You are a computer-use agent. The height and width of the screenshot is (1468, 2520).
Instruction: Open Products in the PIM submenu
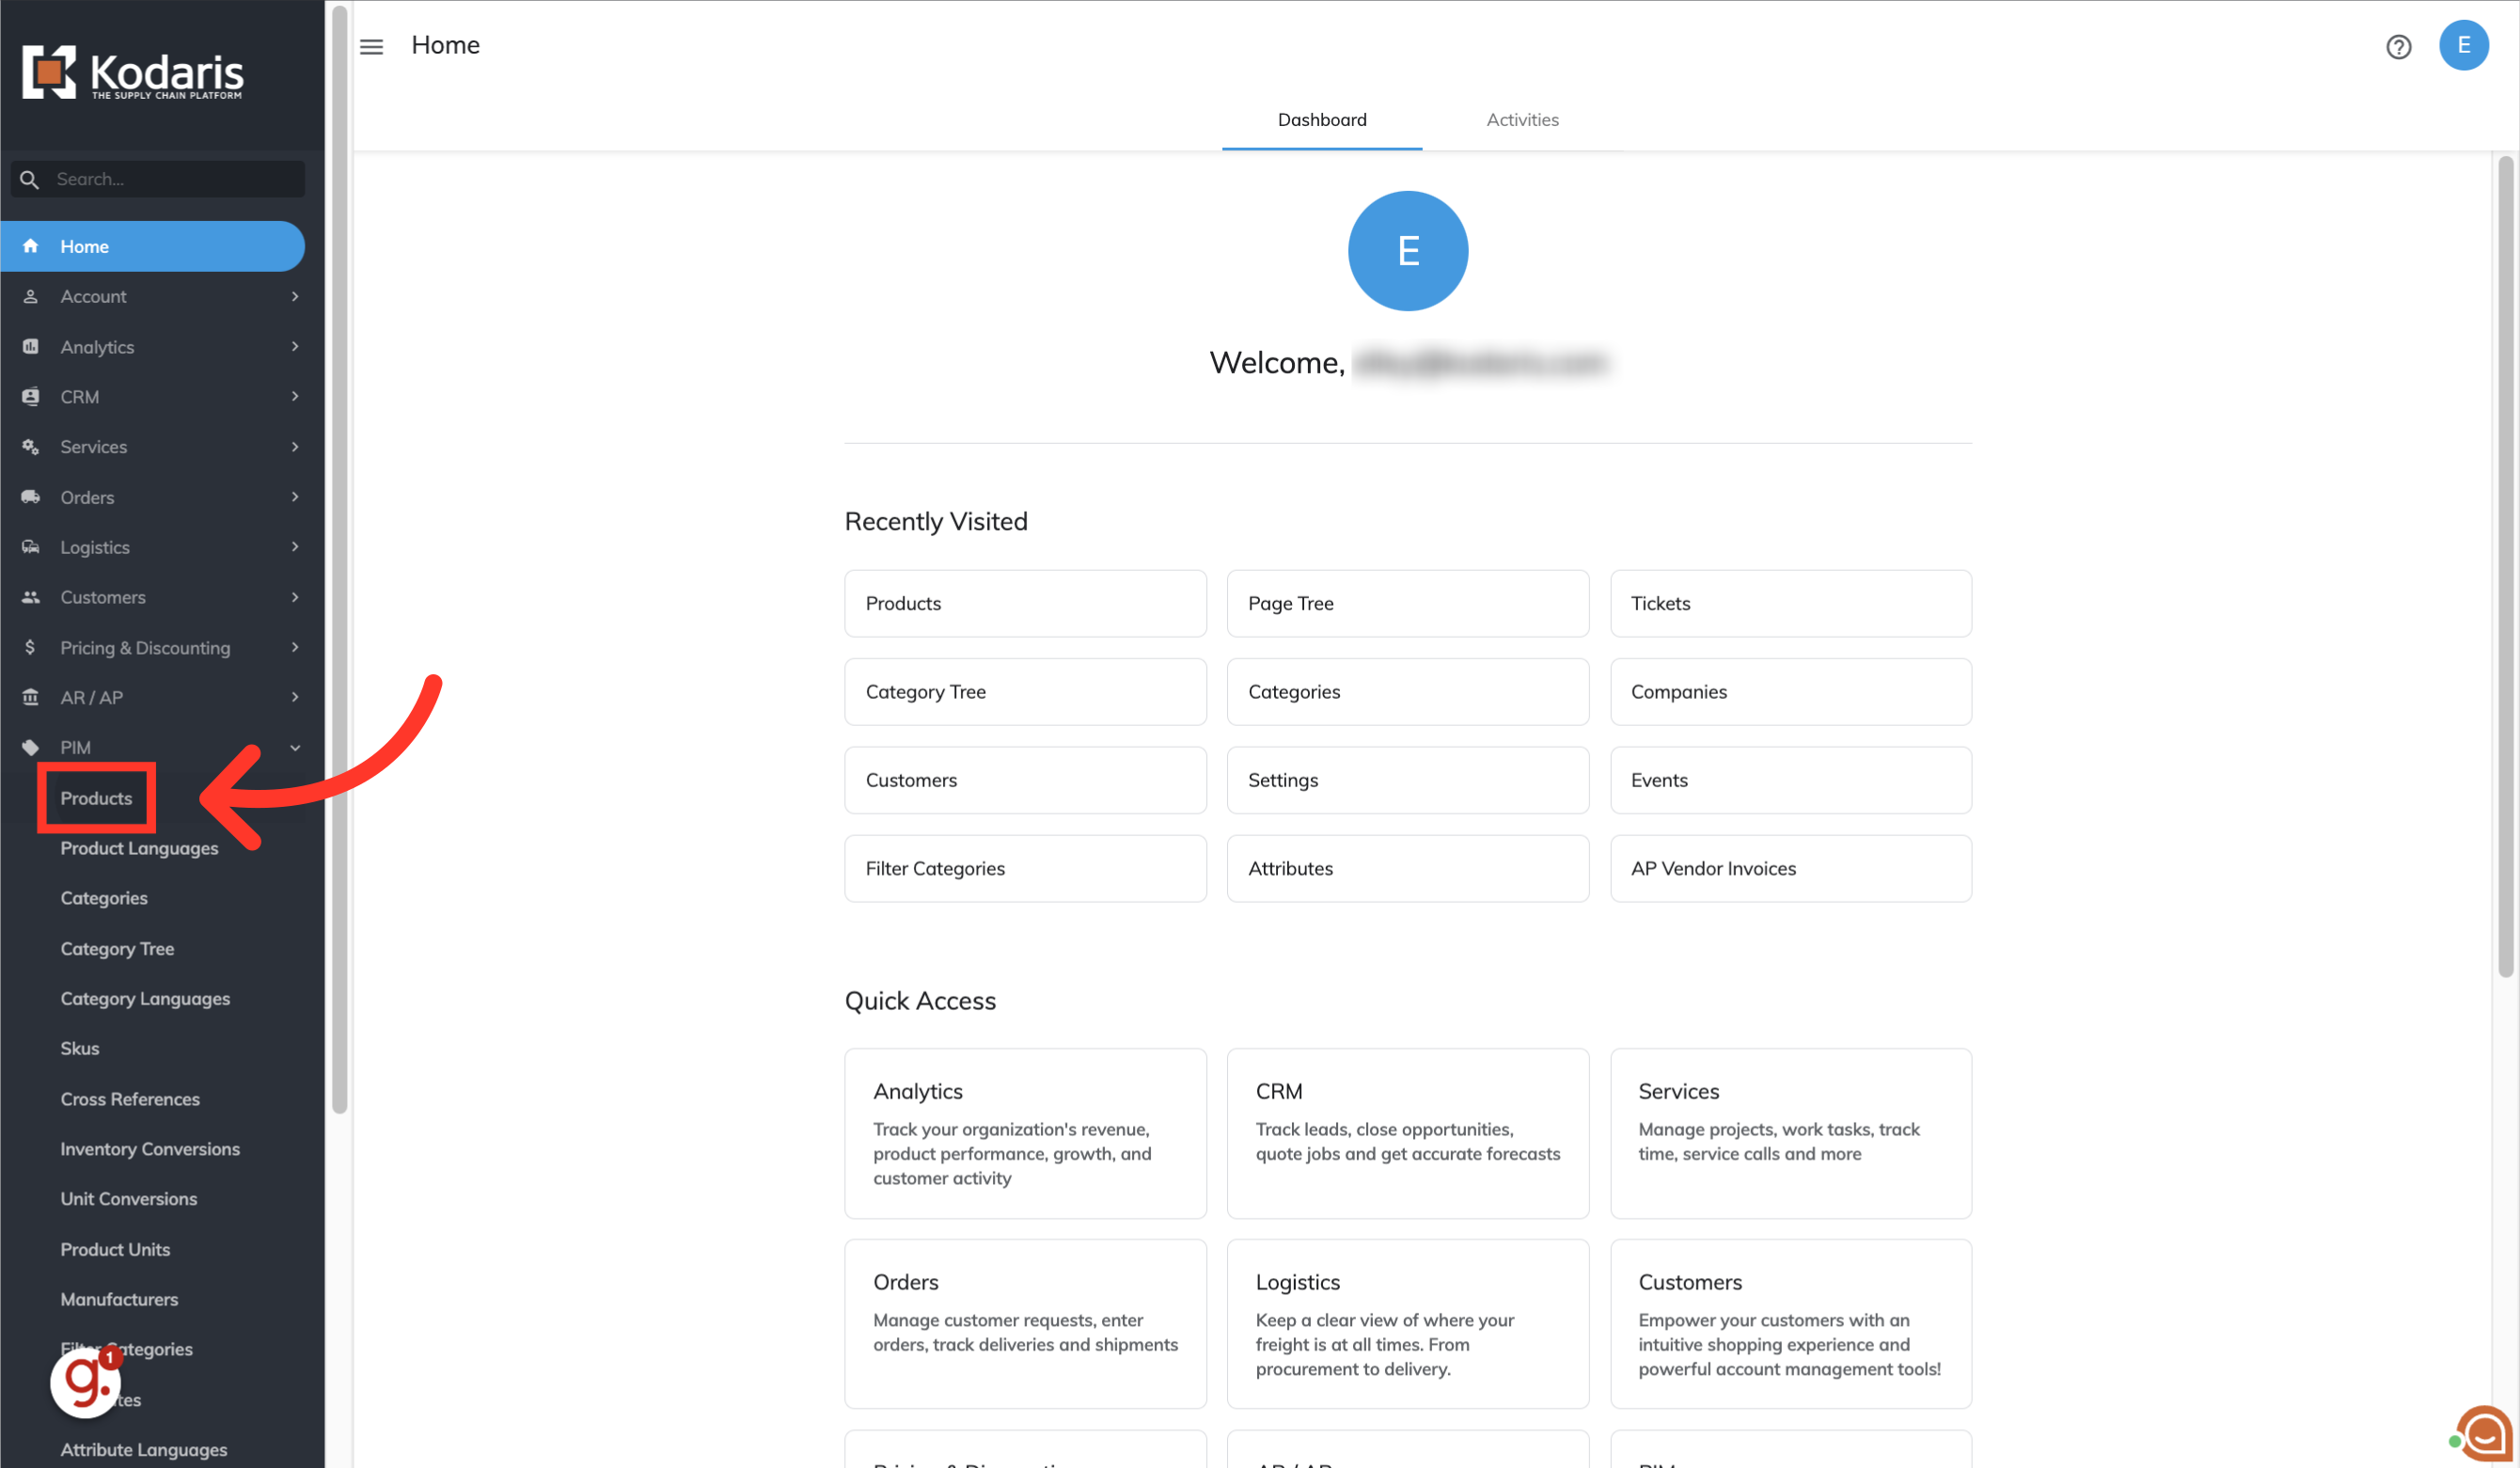tap(96, 798)
